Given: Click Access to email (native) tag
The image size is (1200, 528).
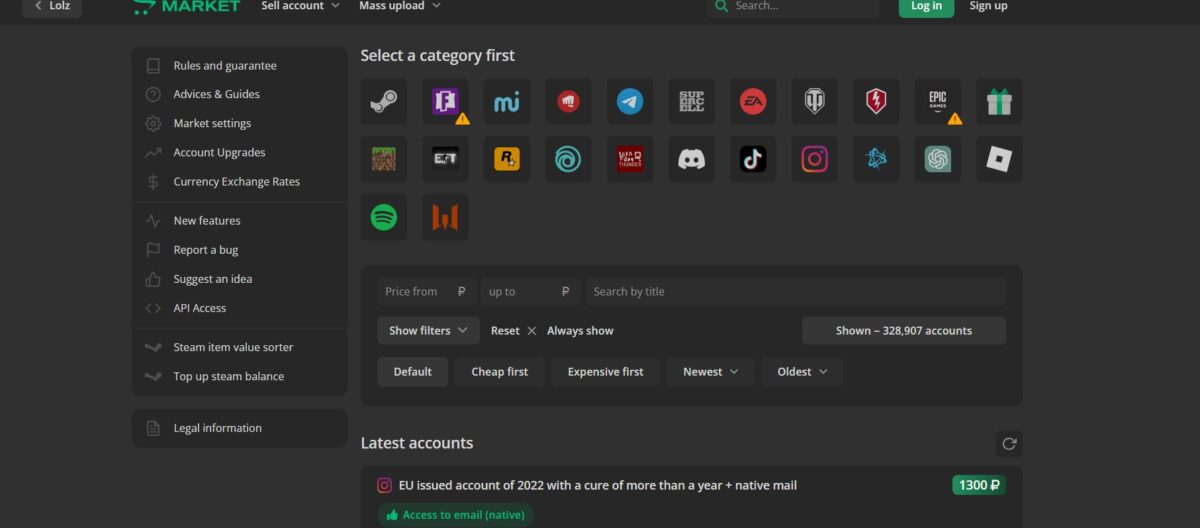Looking at the screenshot, I should pyautogui.click(x=456, y=515).
